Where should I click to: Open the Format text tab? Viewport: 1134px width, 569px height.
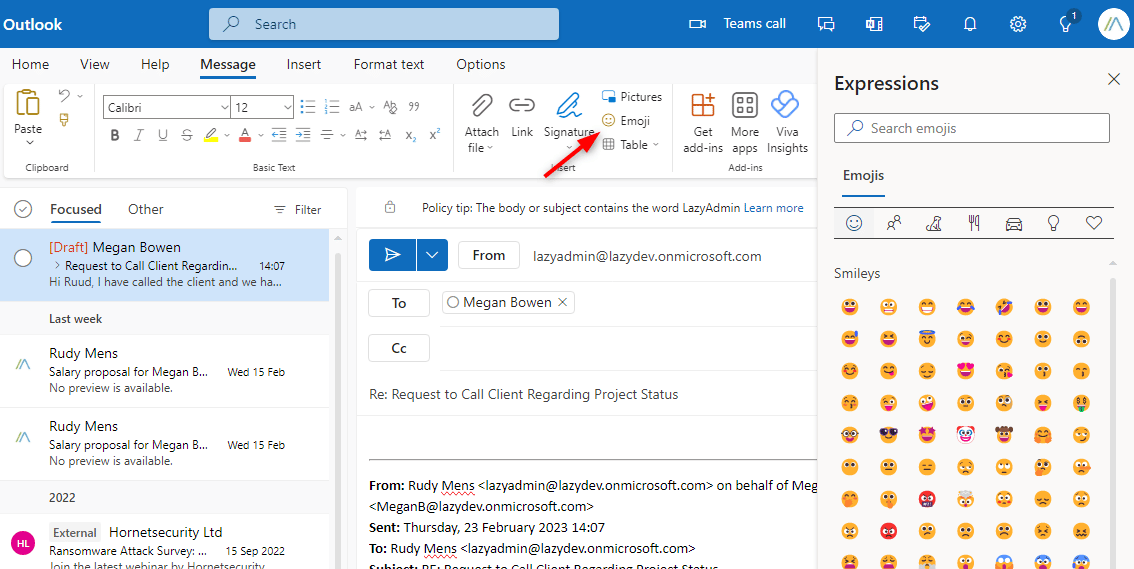(x=388, y=64)
